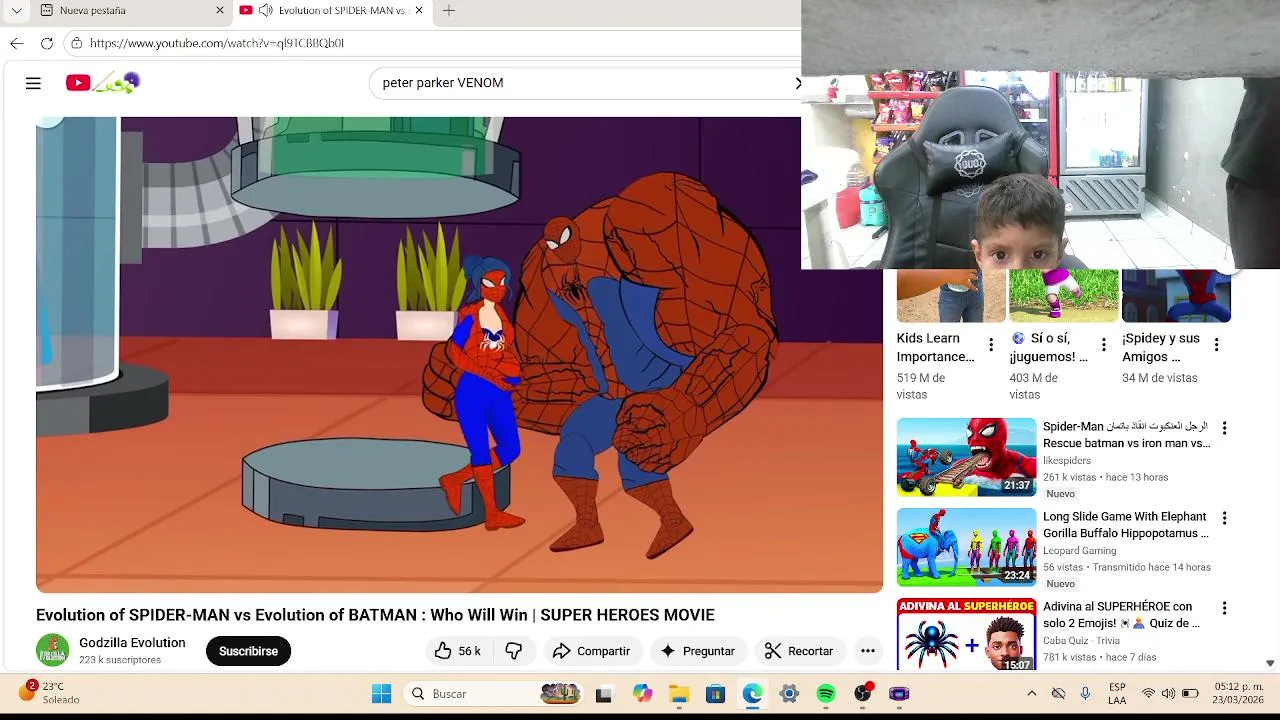The image size is (1280, 720).
Task: Dislike the video with thumbs down
Action: click(x=514, y=651)
